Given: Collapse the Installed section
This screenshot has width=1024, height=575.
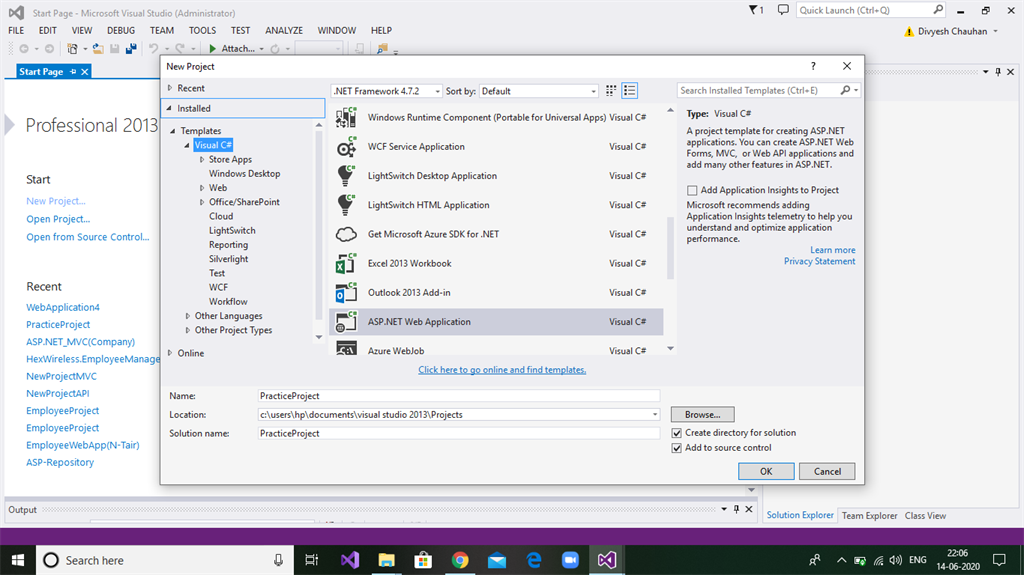Looking at the screenshot, I should [x=169, y=108].
